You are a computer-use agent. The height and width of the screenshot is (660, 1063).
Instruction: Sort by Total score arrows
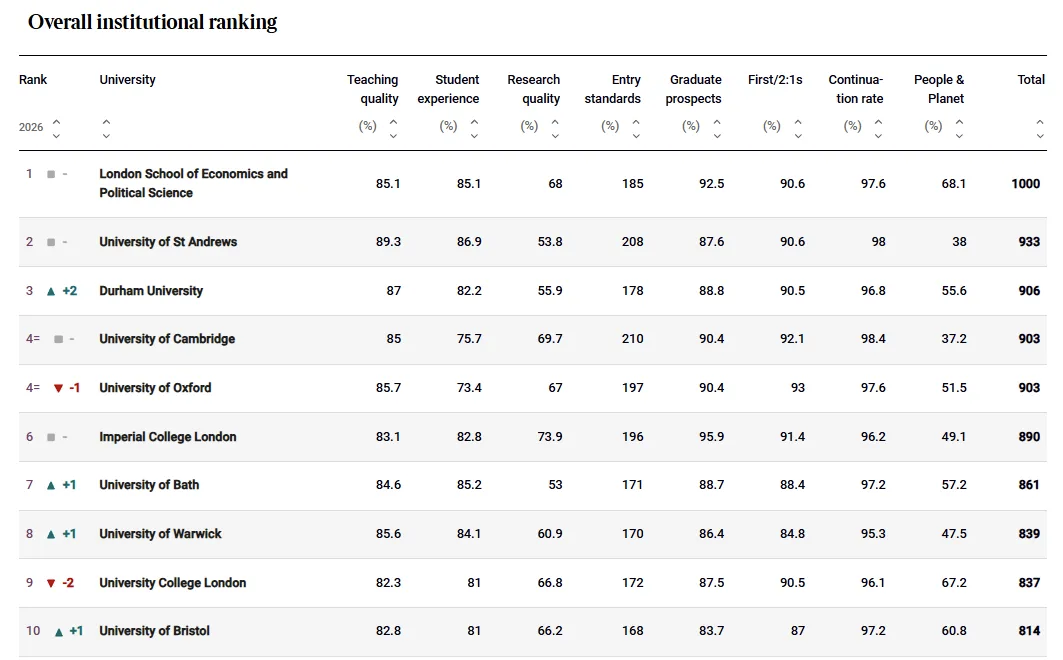(x=1040, y=128)
